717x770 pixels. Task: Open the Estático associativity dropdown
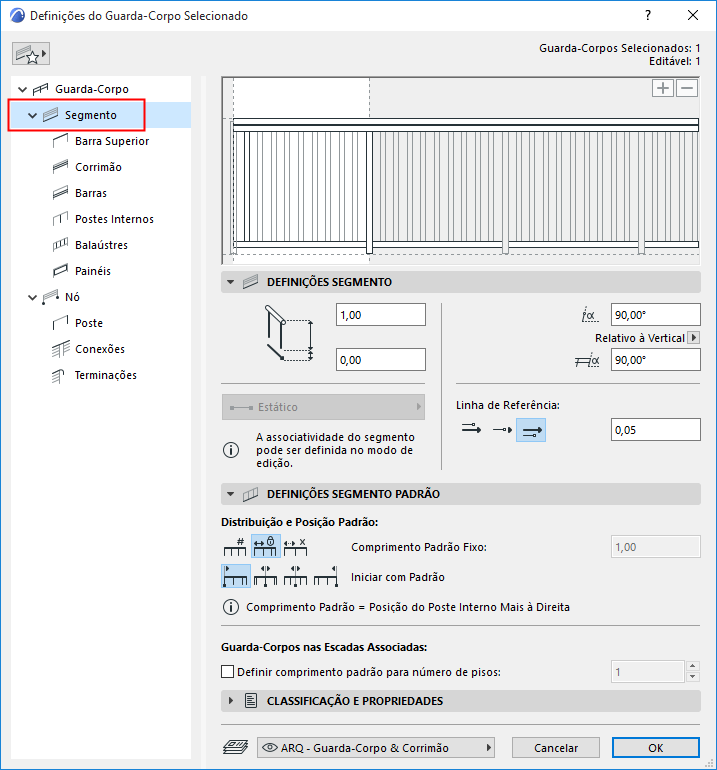click(x=323, y=407)
